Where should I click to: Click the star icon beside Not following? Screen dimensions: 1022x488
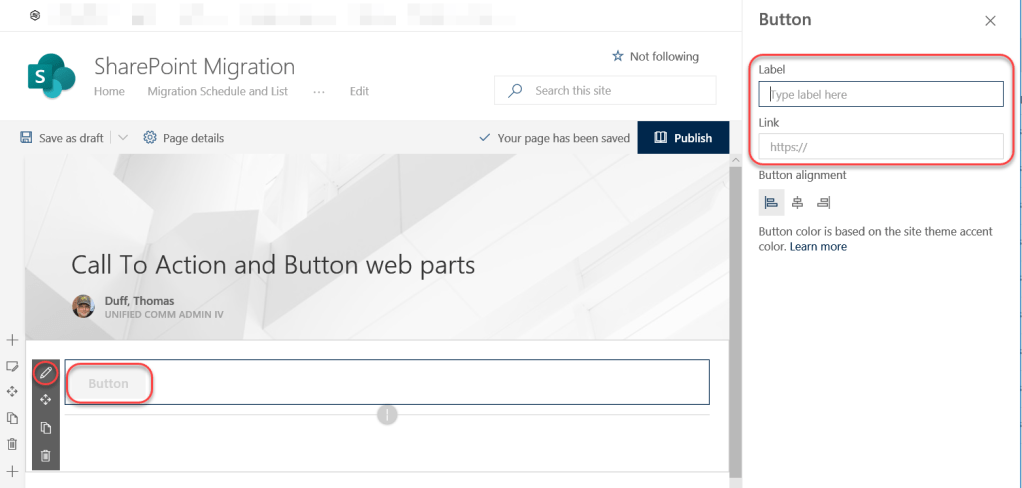618,57
